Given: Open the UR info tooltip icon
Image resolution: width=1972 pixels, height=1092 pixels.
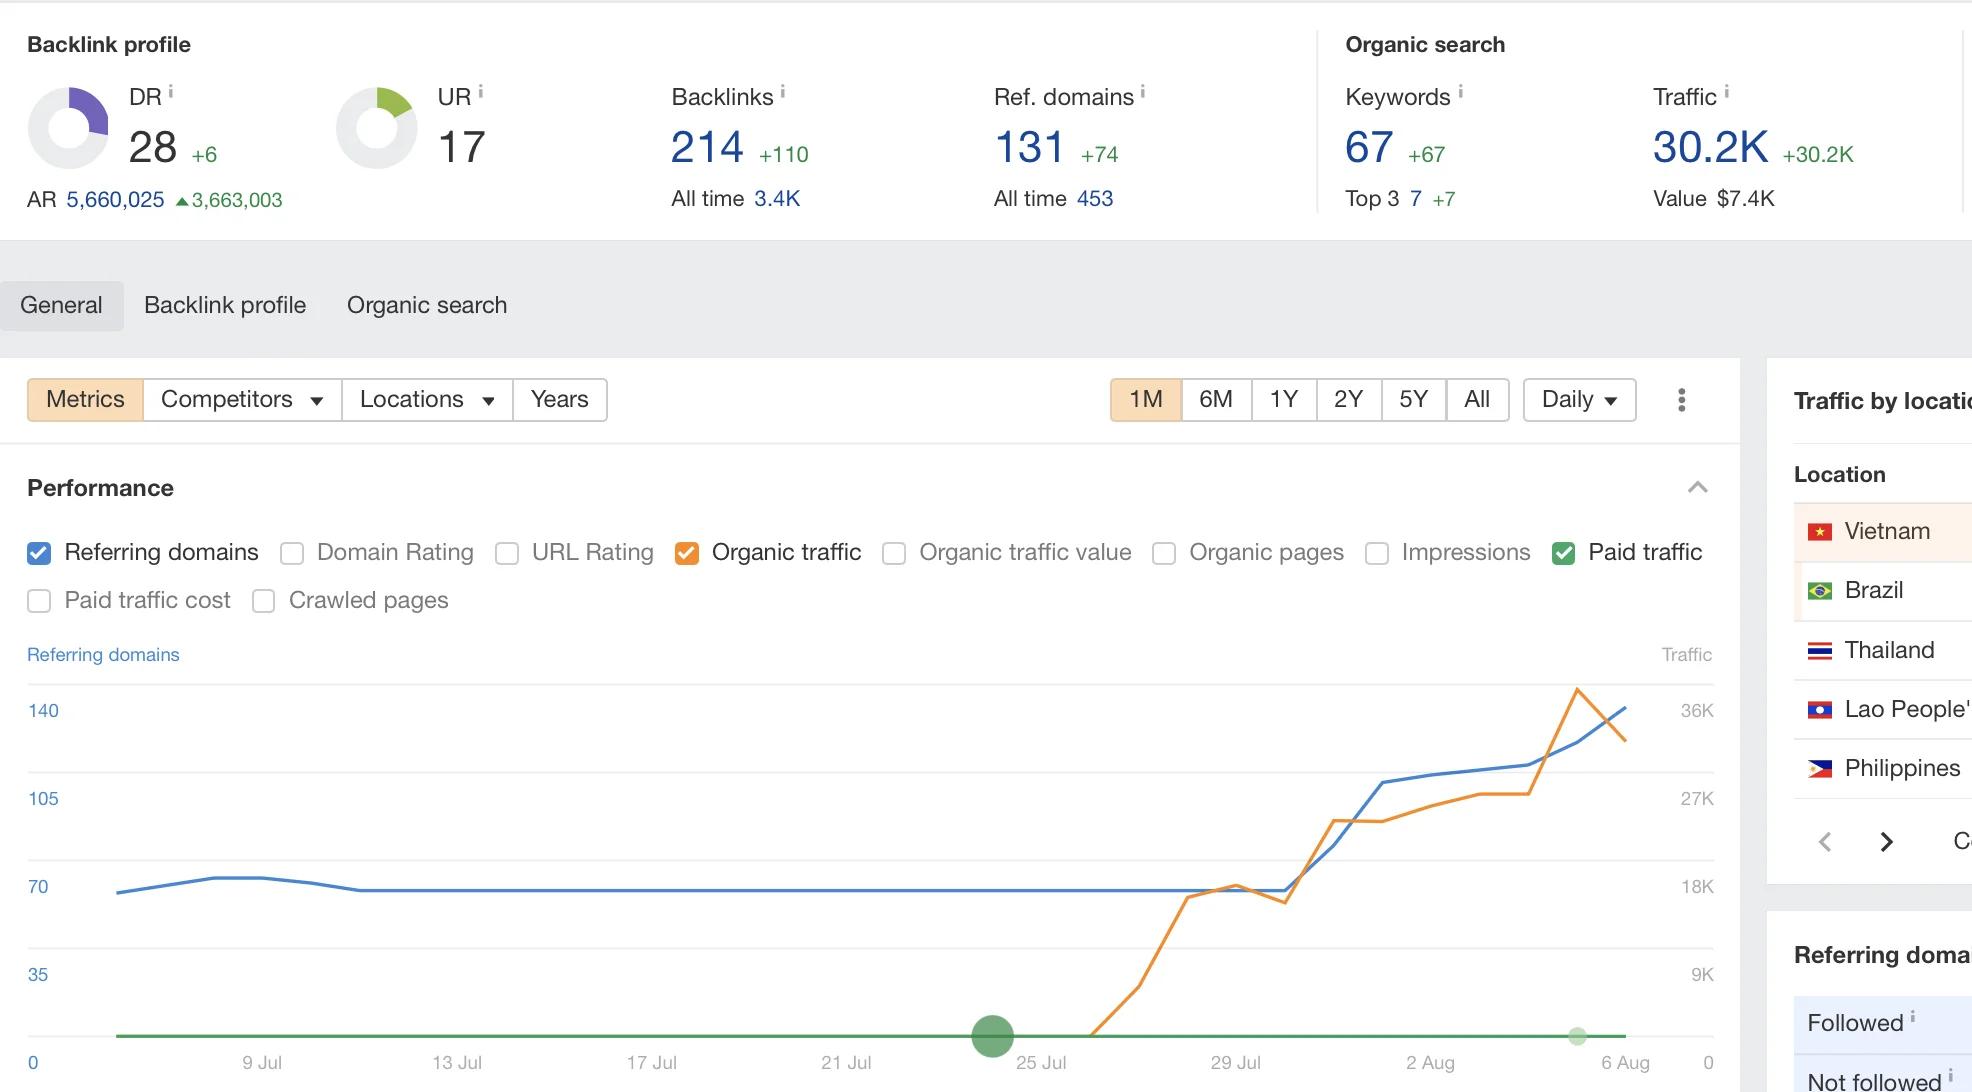Looking at the screenshot, I should pos(481,92).
